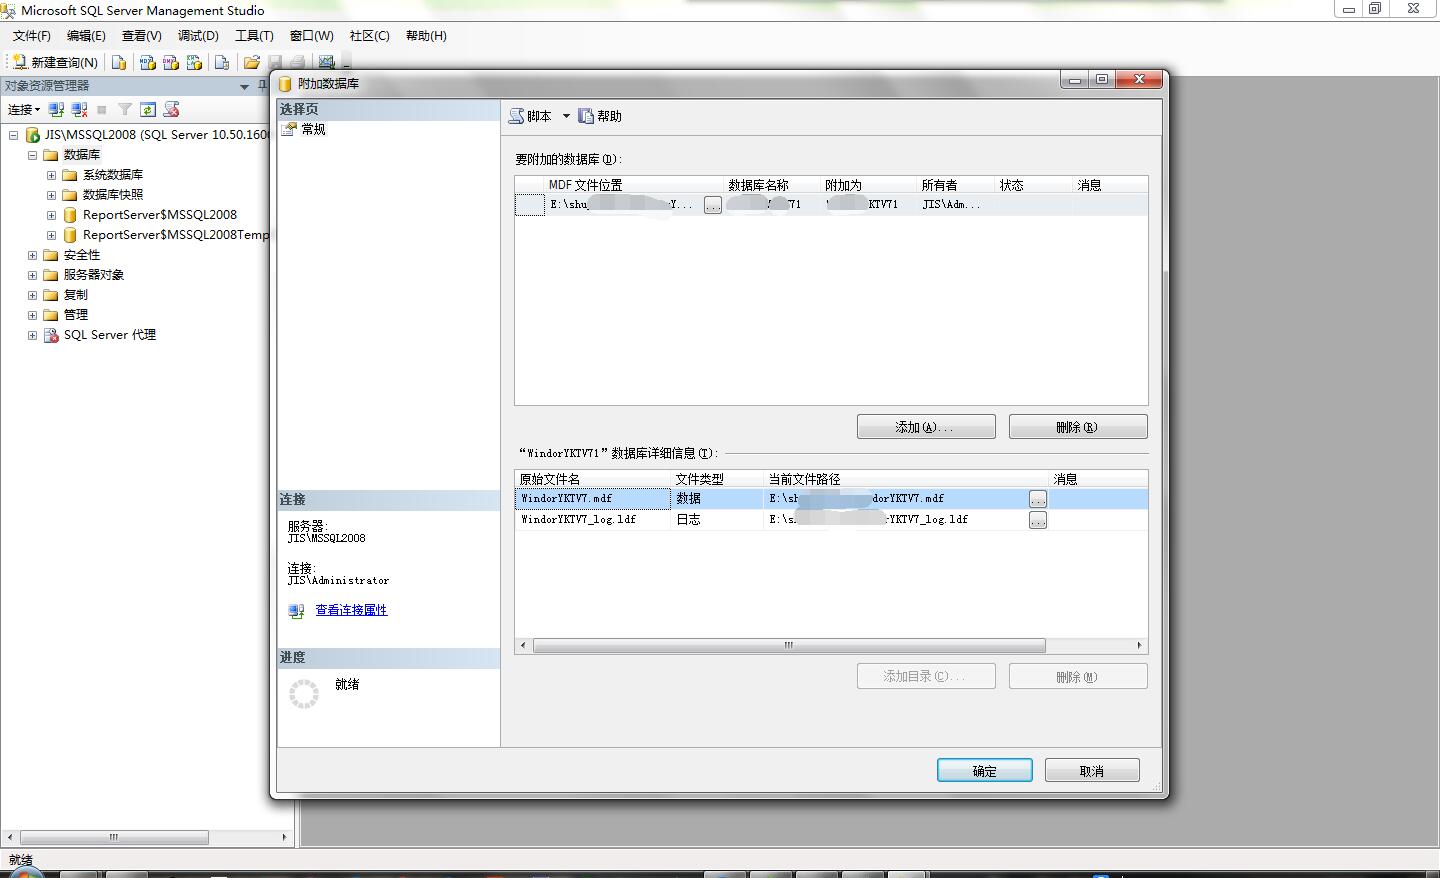
Task: Click the Database Engine Query icon
Action: (119, 62)
